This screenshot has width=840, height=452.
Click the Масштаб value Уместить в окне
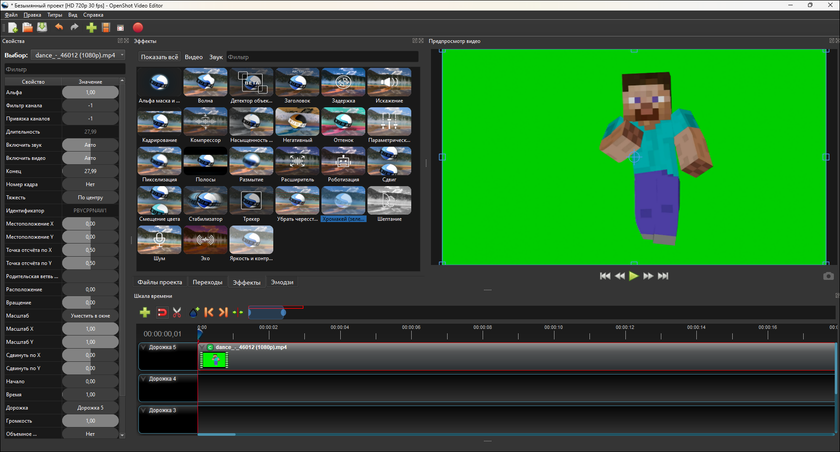click(90, 316)
